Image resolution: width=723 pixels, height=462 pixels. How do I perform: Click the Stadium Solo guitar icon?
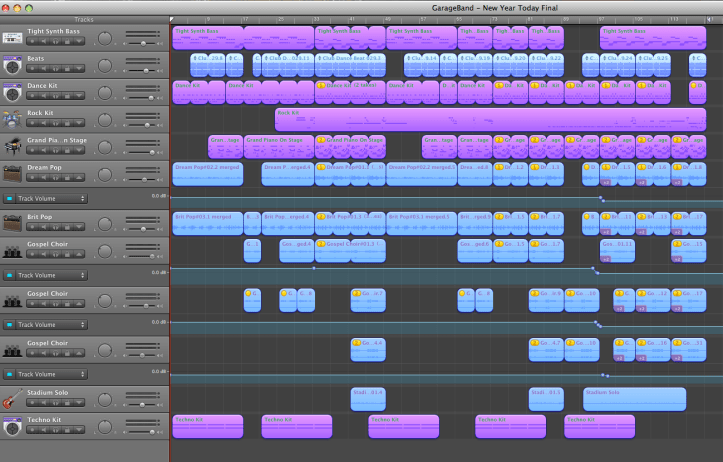(12, 399)
